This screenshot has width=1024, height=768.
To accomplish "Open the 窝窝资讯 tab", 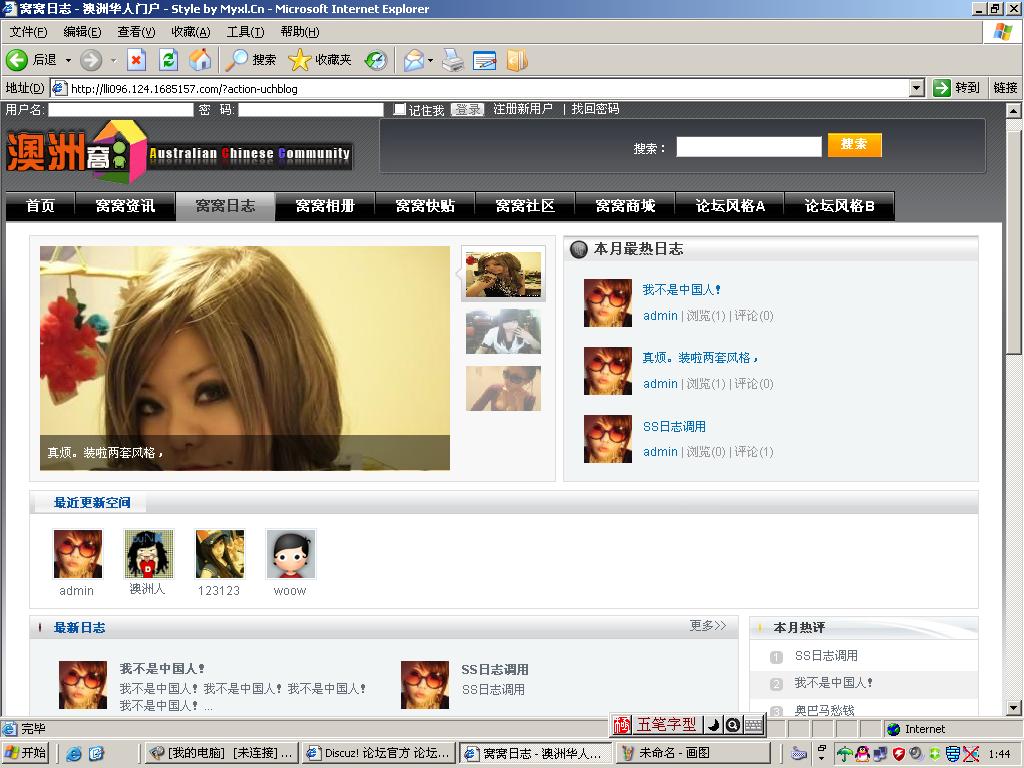I will pyautogui.click(x=125, y=206).
